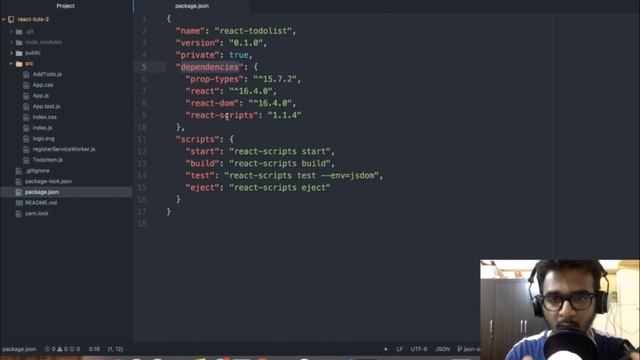
Task: Click the file icon beside App.test.js
Action: click(x=26, y=107)
